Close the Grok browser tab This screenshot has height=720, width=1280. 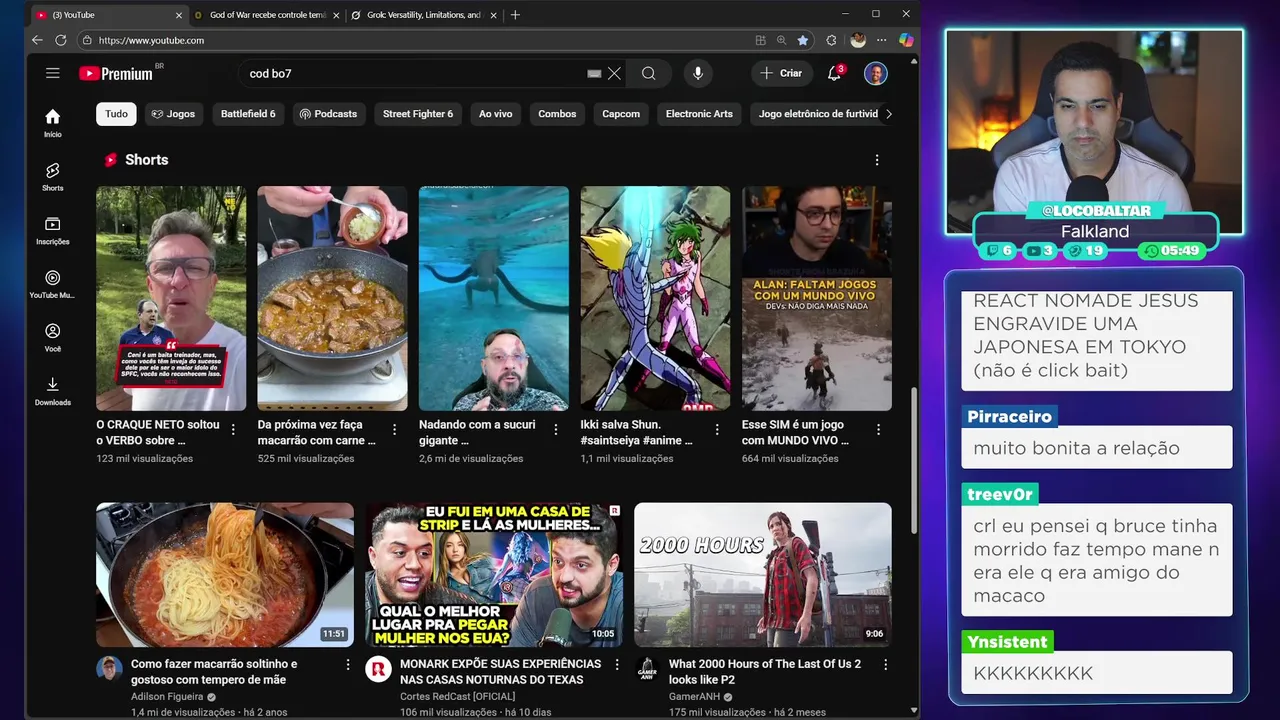pyautogui.click(x=494, y=15)
